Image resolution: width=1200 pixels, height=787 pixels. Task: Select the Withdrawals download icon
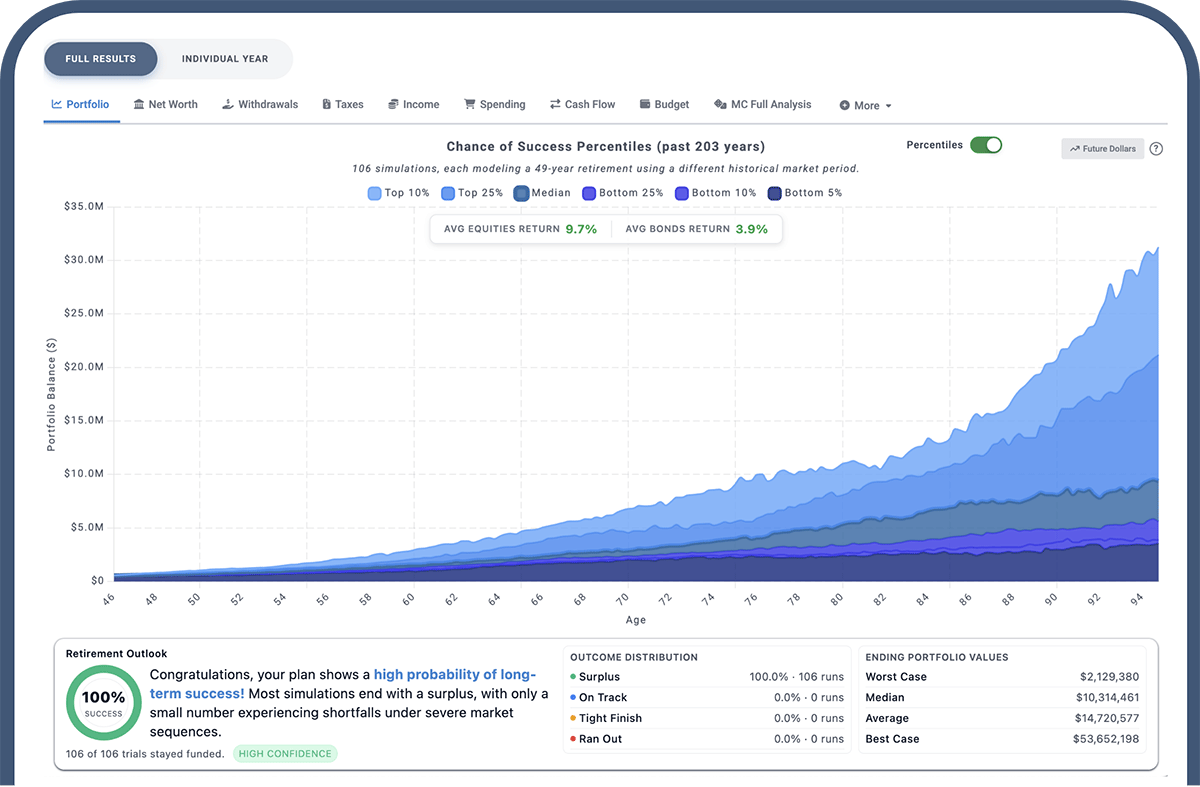[228, 104]
